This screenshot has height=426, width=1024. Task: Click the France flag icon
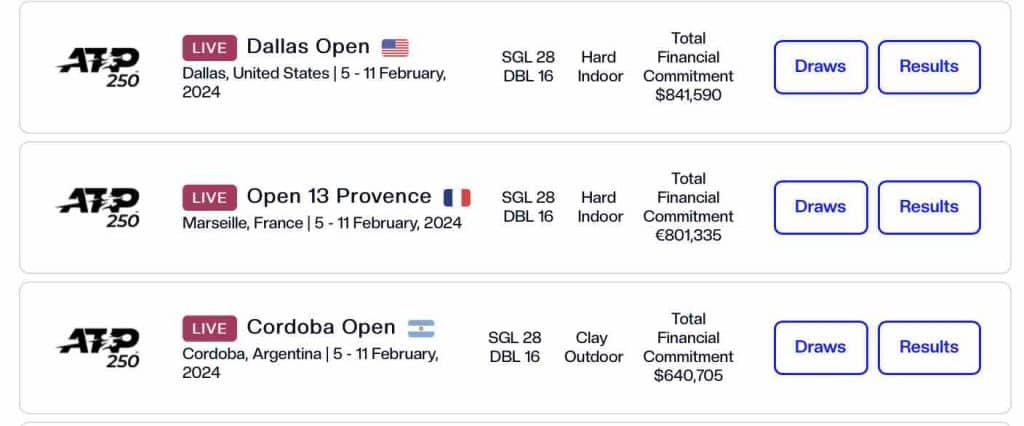coord(456,197)
